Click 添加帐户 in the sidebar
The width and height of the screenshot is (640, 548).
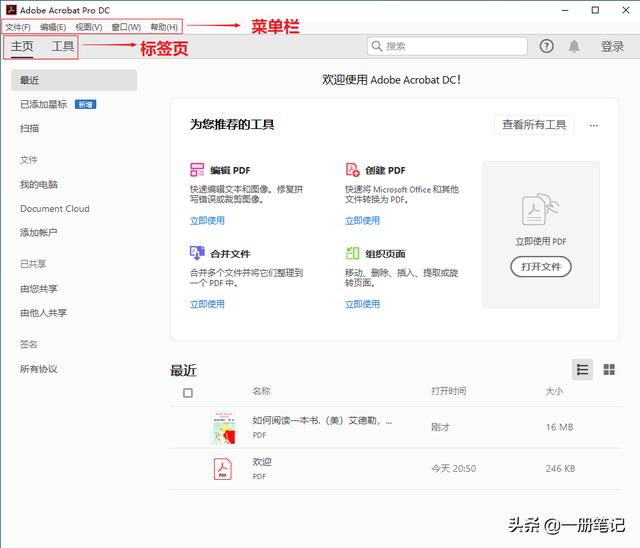39,233
